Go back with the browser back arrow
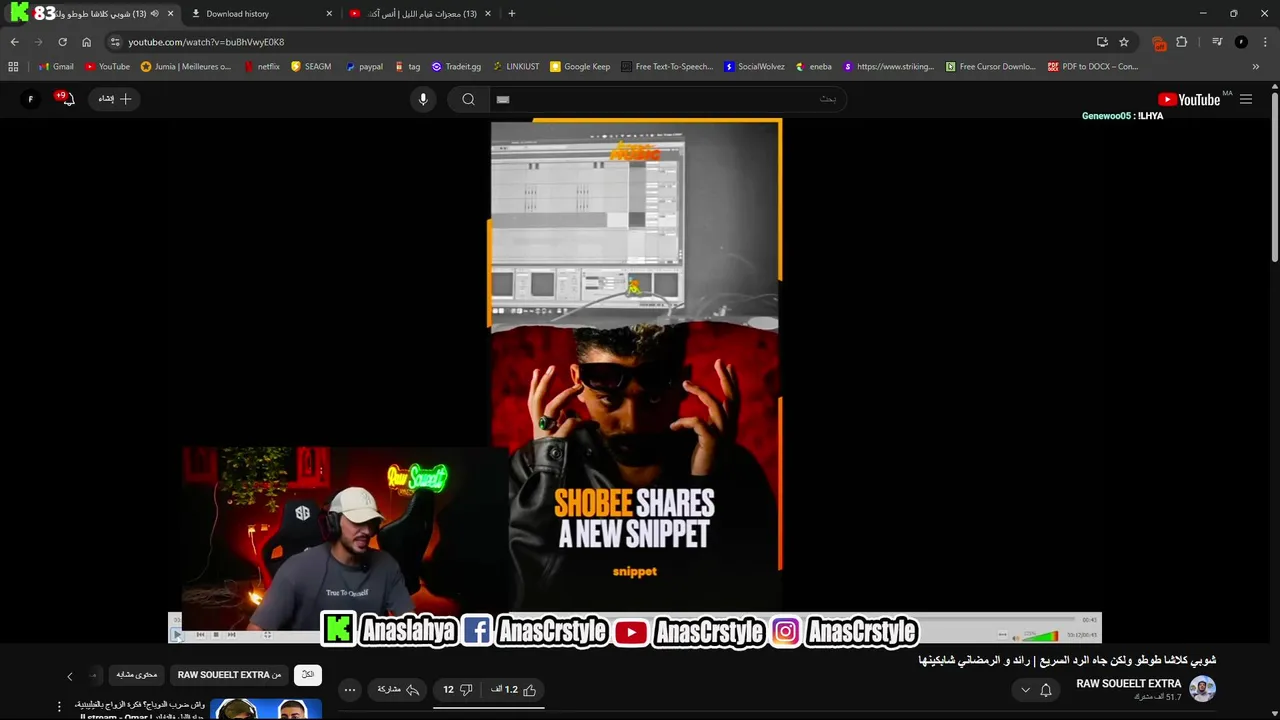The image size is (1280, 720). click(x=14, y=42)
